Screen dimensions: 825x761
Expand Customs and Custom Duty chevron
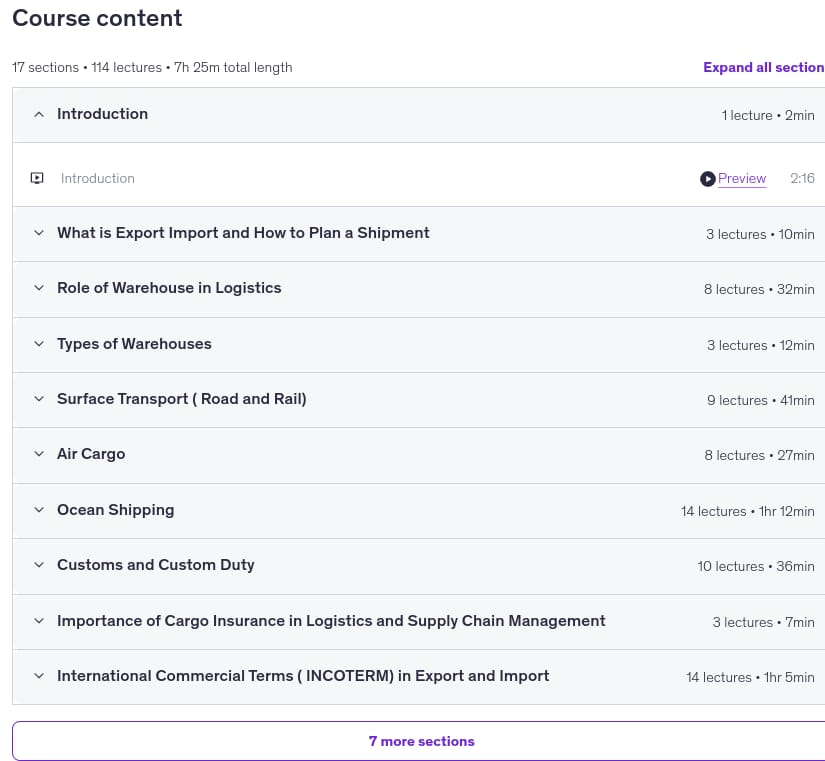click(x=39, y=565)
